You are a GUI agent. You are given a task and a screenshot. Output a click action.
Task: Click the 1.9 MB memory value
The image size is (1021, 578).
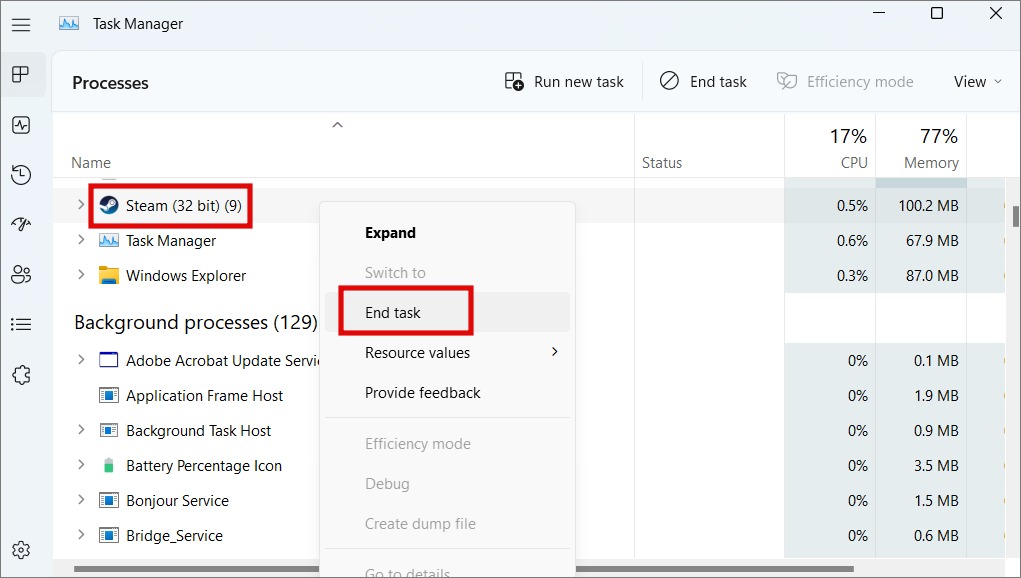[936, 396]
